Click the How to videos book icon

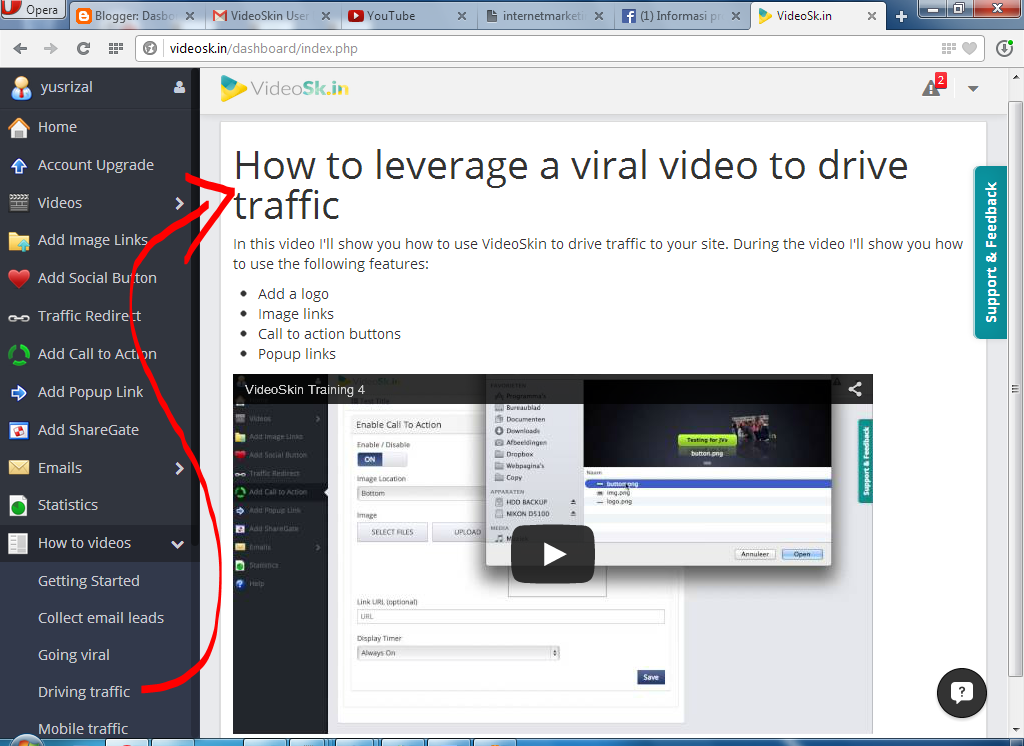click(19, 543)
